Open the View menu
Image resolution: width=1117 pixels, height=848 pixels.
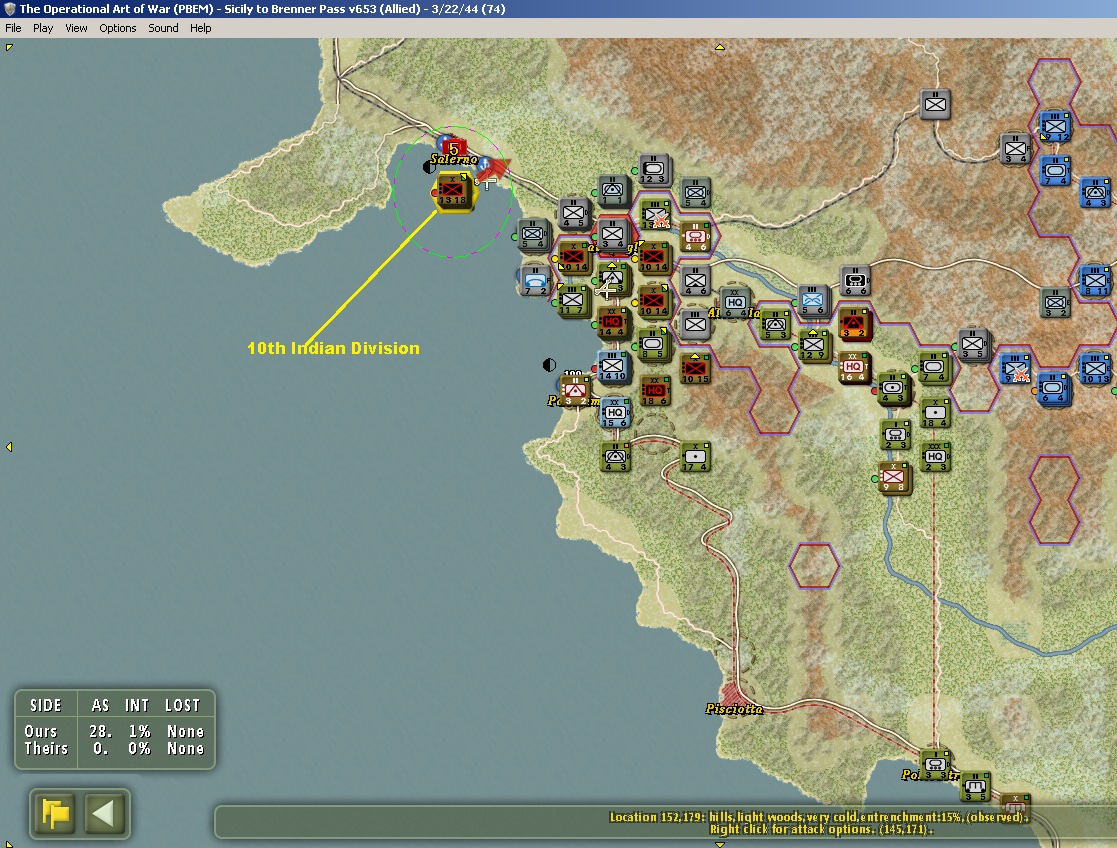pos(76,28)
